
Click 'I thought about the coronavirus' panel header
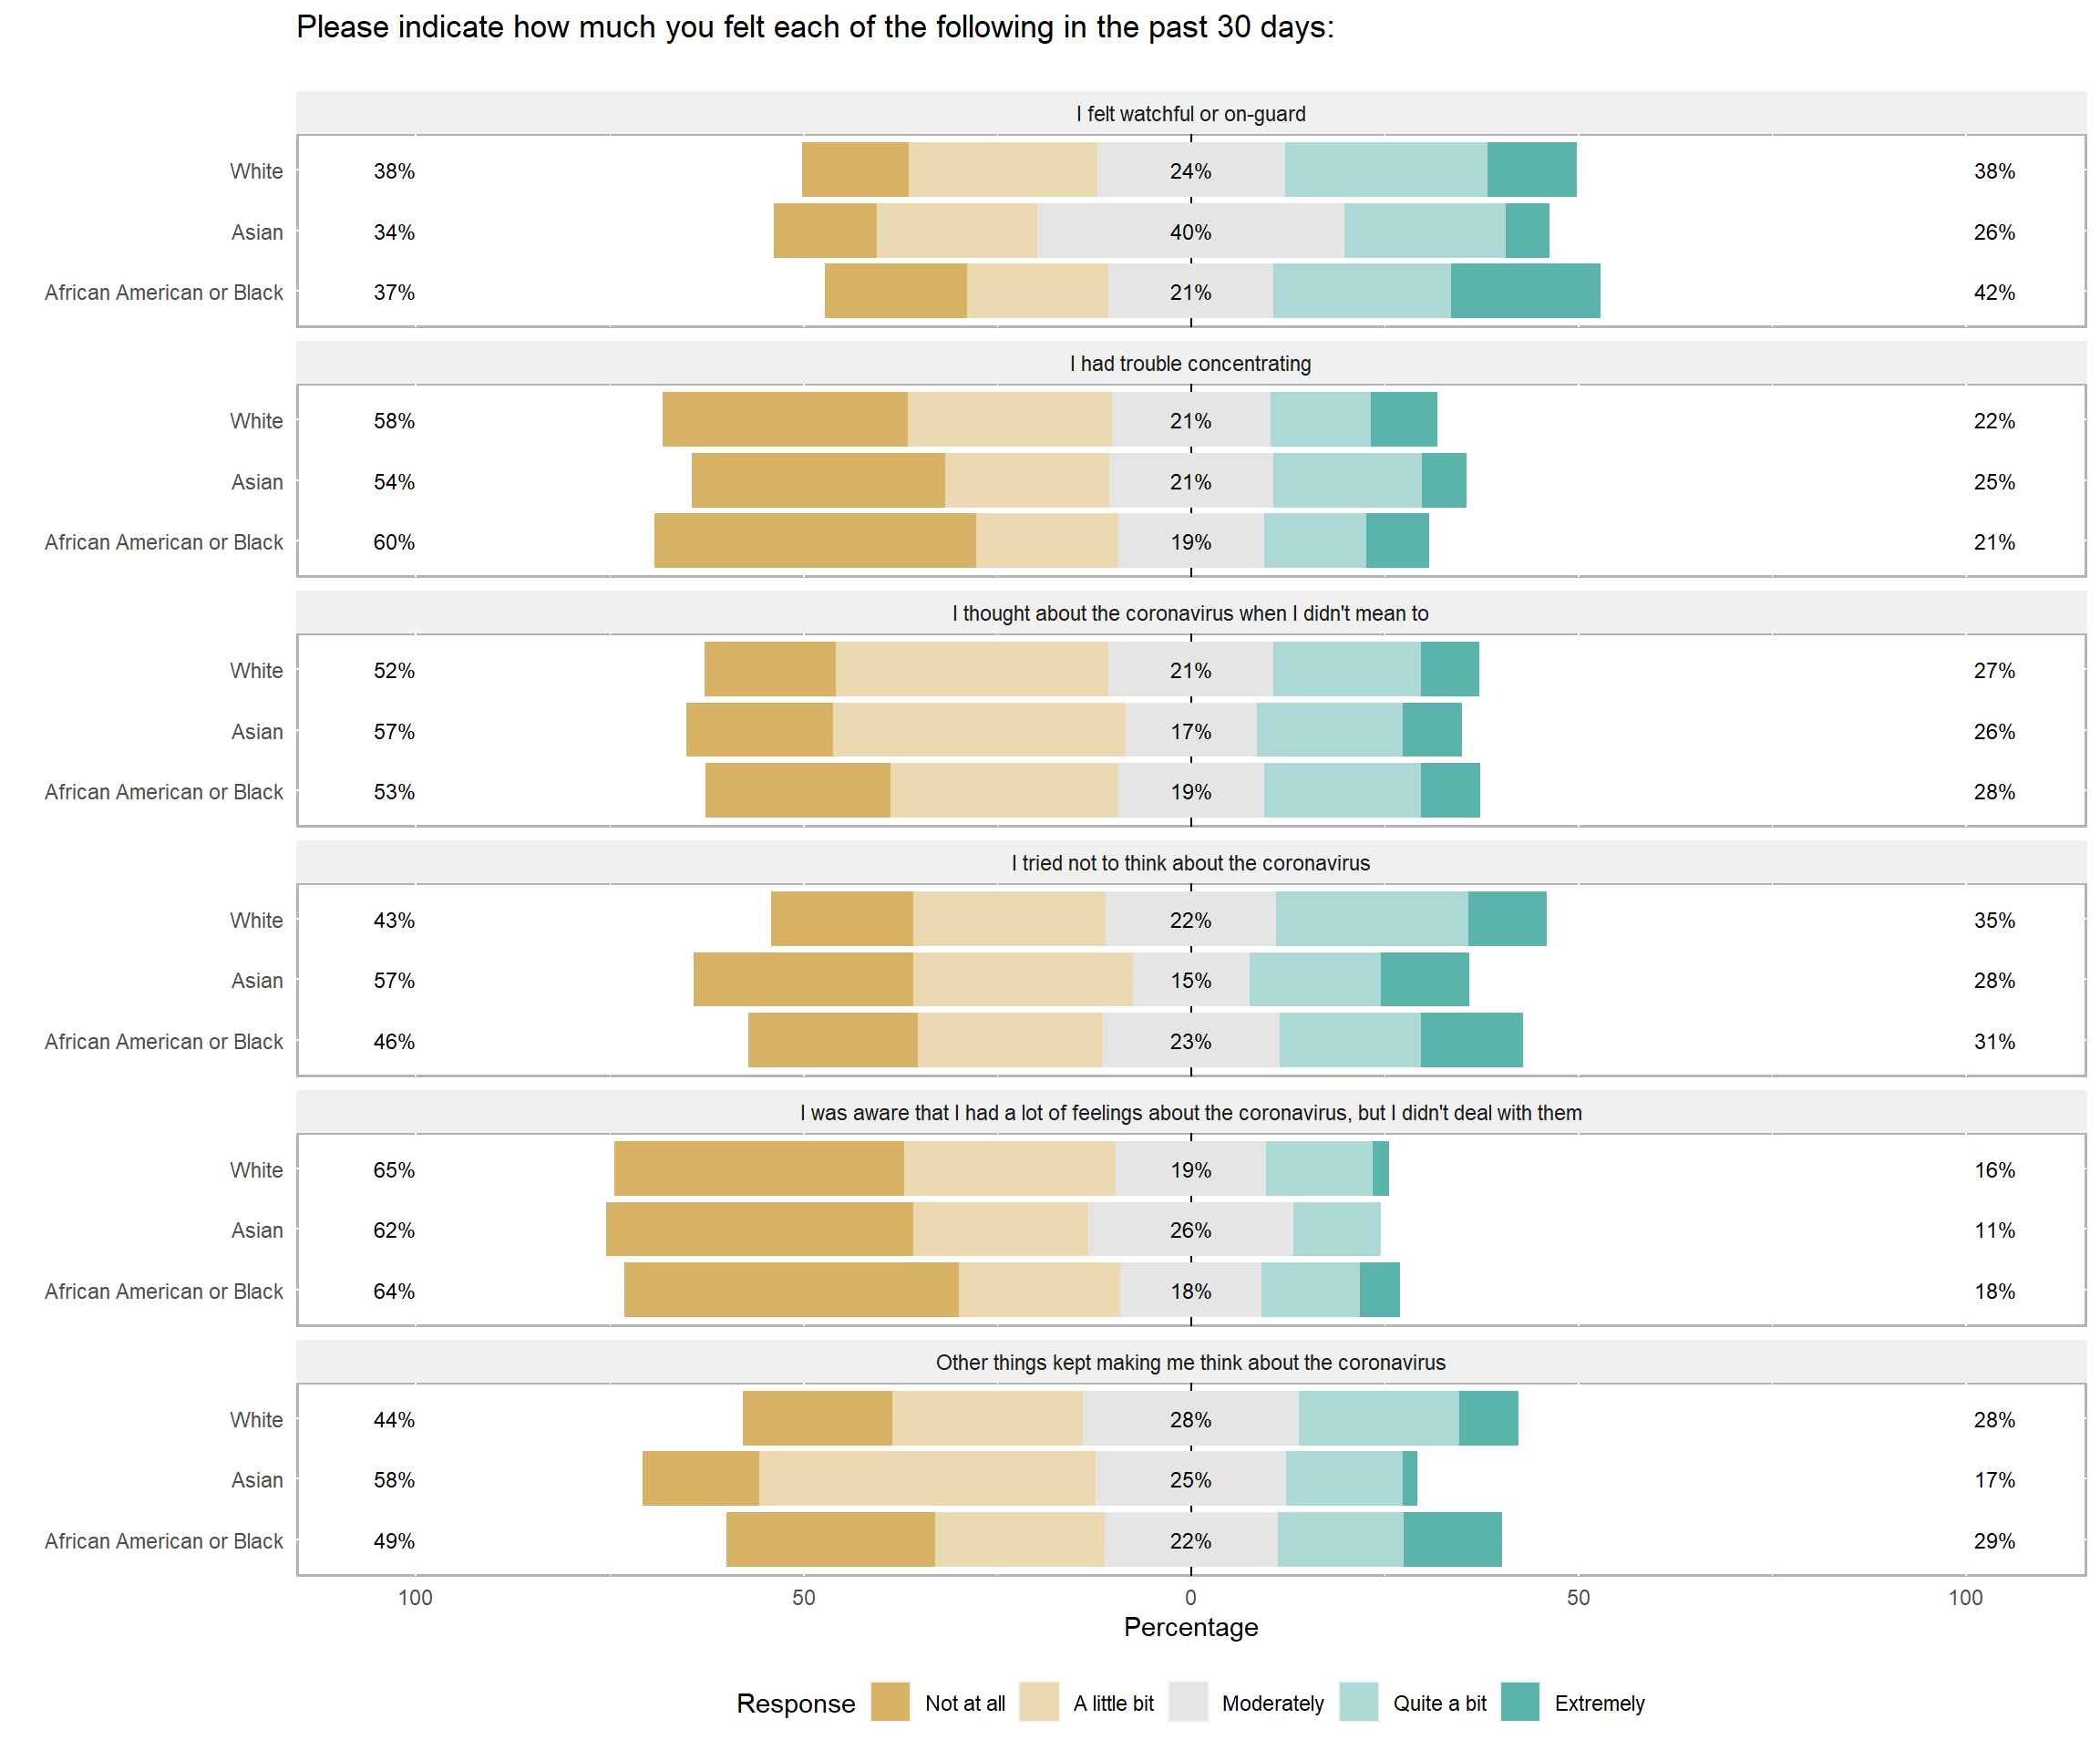pos(1190,613)
